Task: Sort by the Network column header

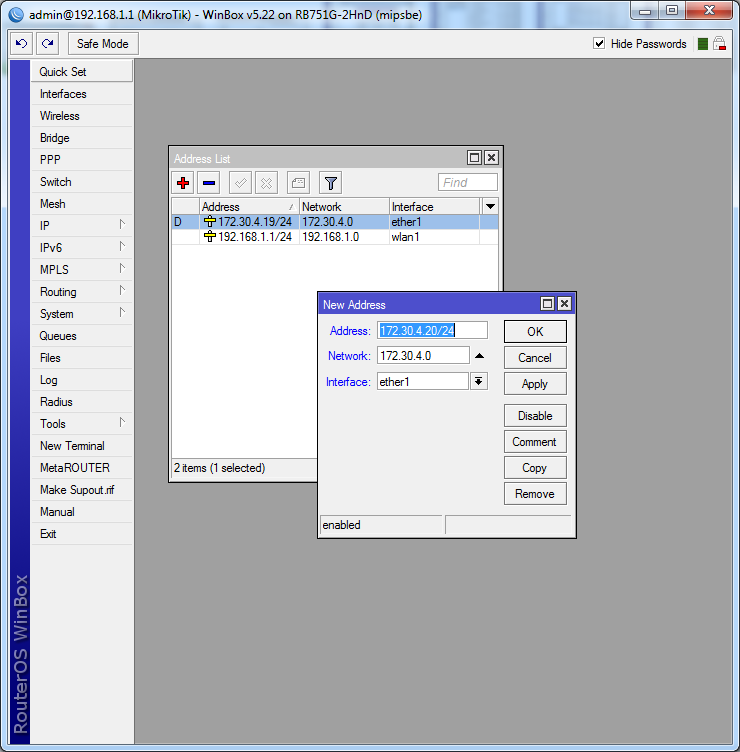Action: [344, 207]
